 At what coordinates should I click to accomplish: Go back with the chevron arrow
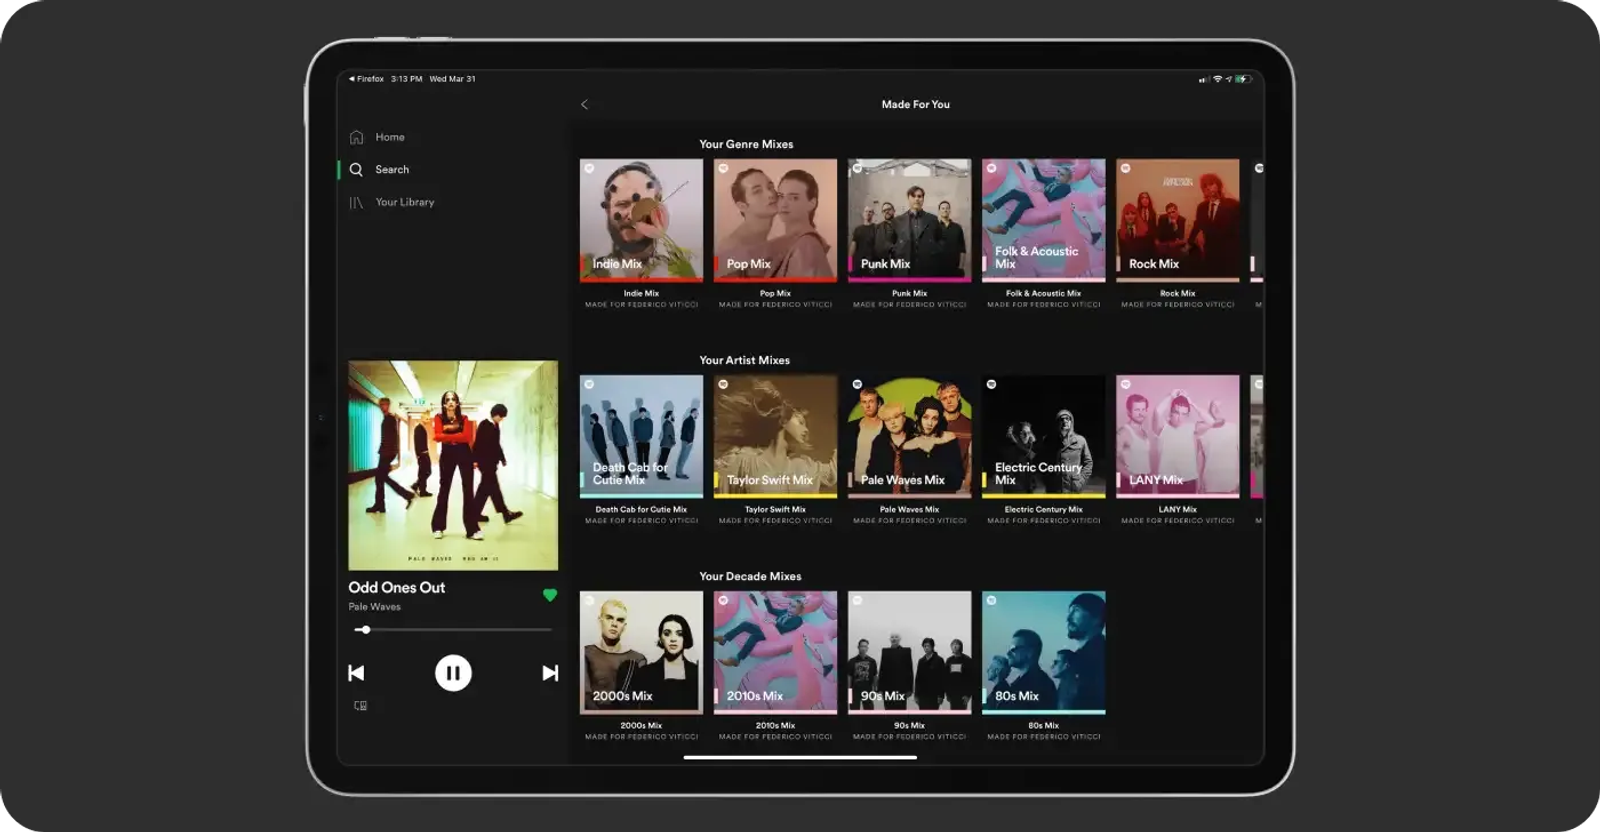coord(585,104)
